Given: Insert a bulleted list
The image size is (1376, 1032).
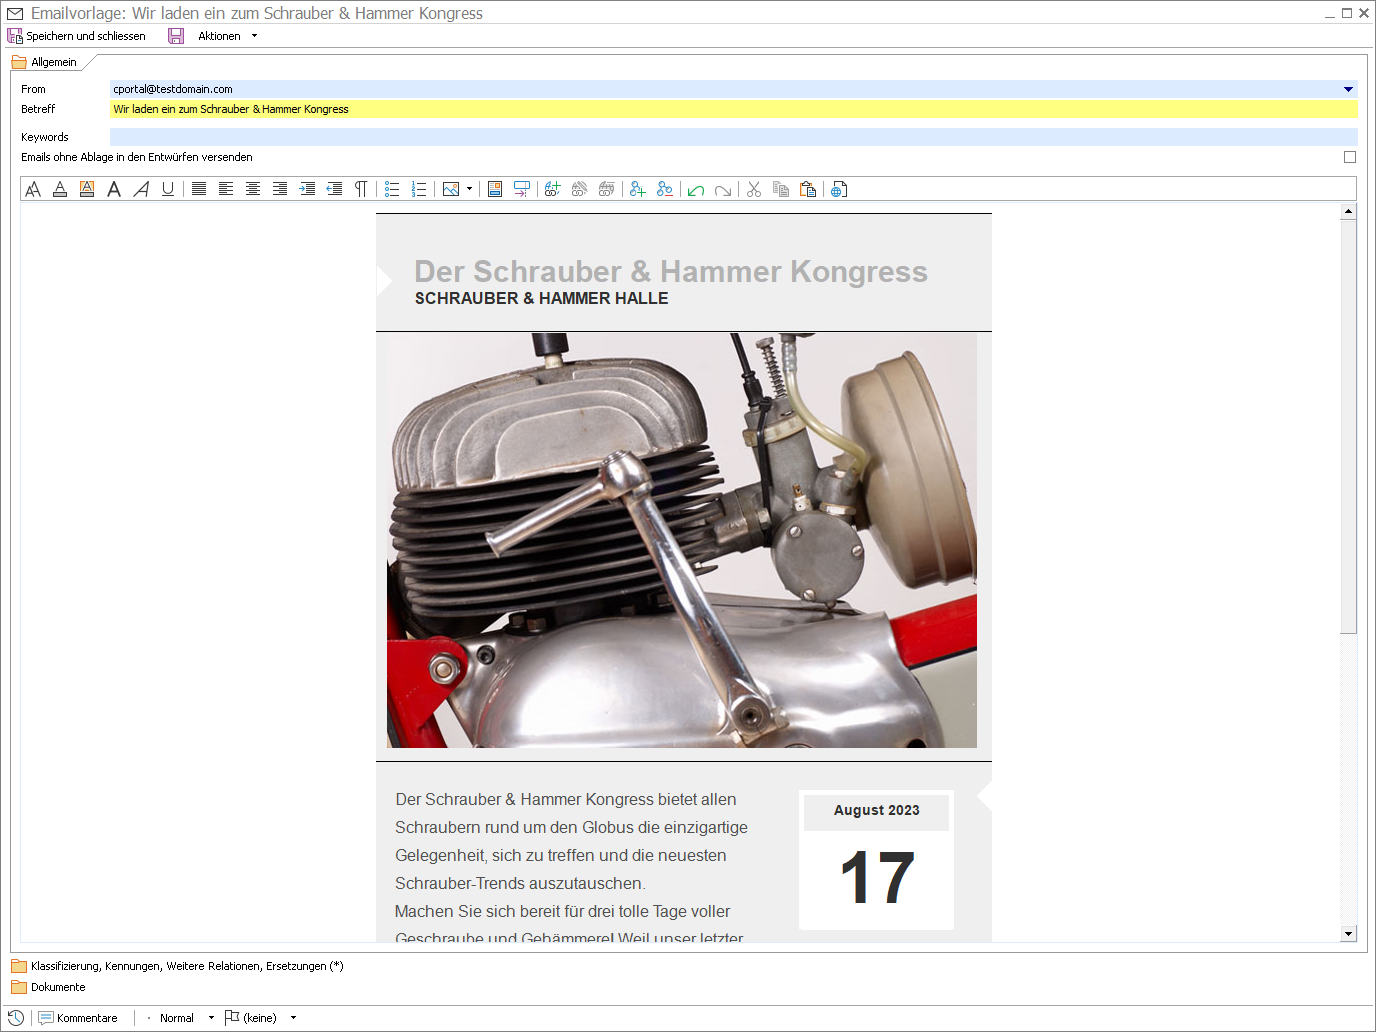Looking at the screenshot, I should [x=392, y=189].
